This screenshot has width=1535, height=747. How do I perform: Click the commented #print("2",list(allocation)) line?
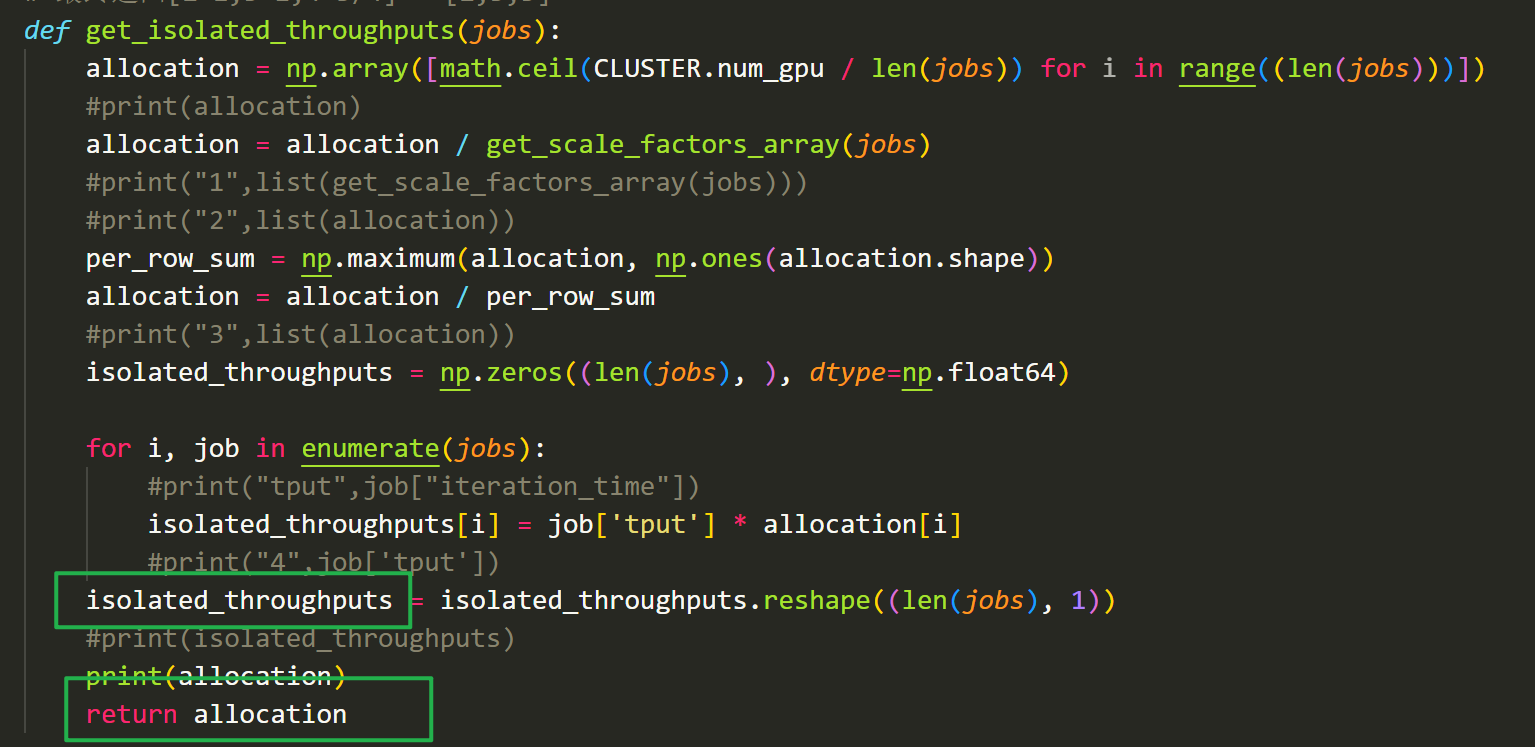tap(300, 219)
